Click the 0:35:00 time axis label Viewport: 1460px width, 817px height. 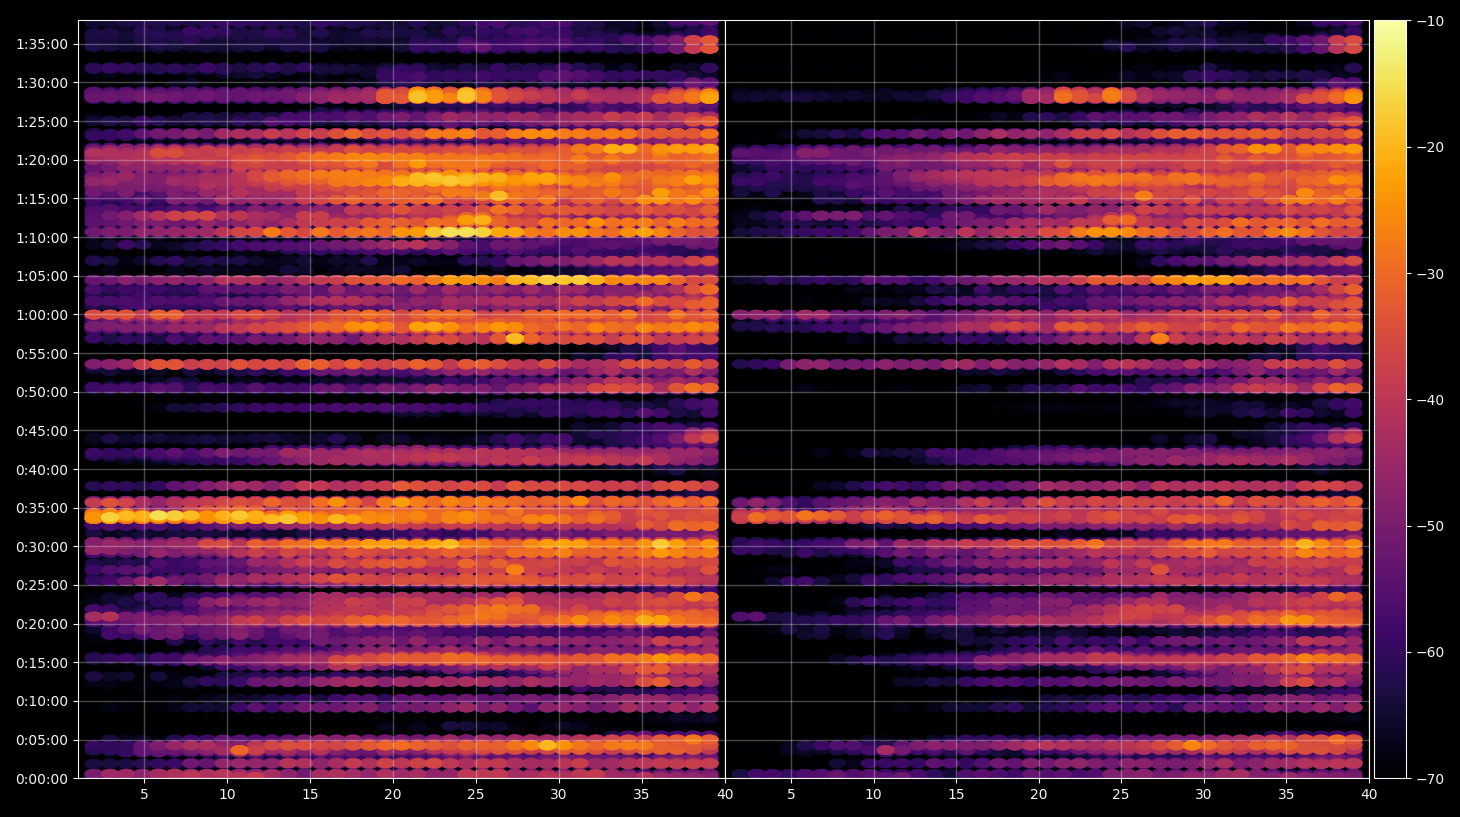[42, 508]
